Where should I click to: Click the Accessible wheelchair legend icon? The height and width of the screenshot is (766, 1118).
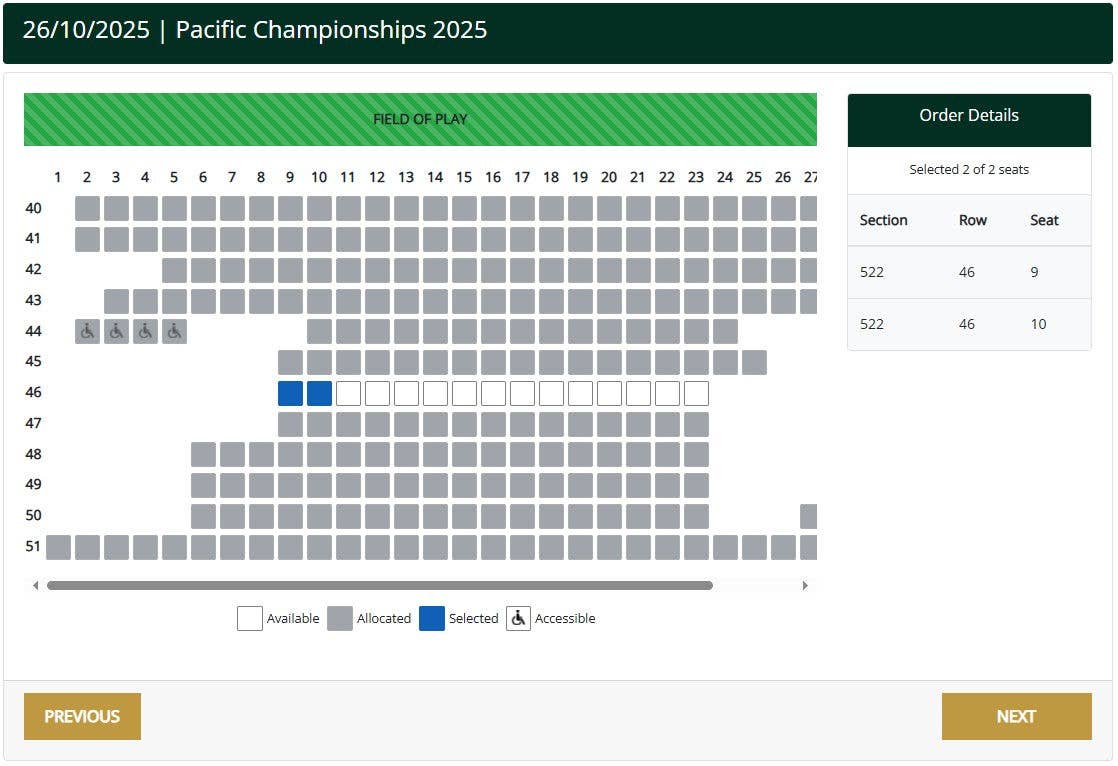point(518,618)
